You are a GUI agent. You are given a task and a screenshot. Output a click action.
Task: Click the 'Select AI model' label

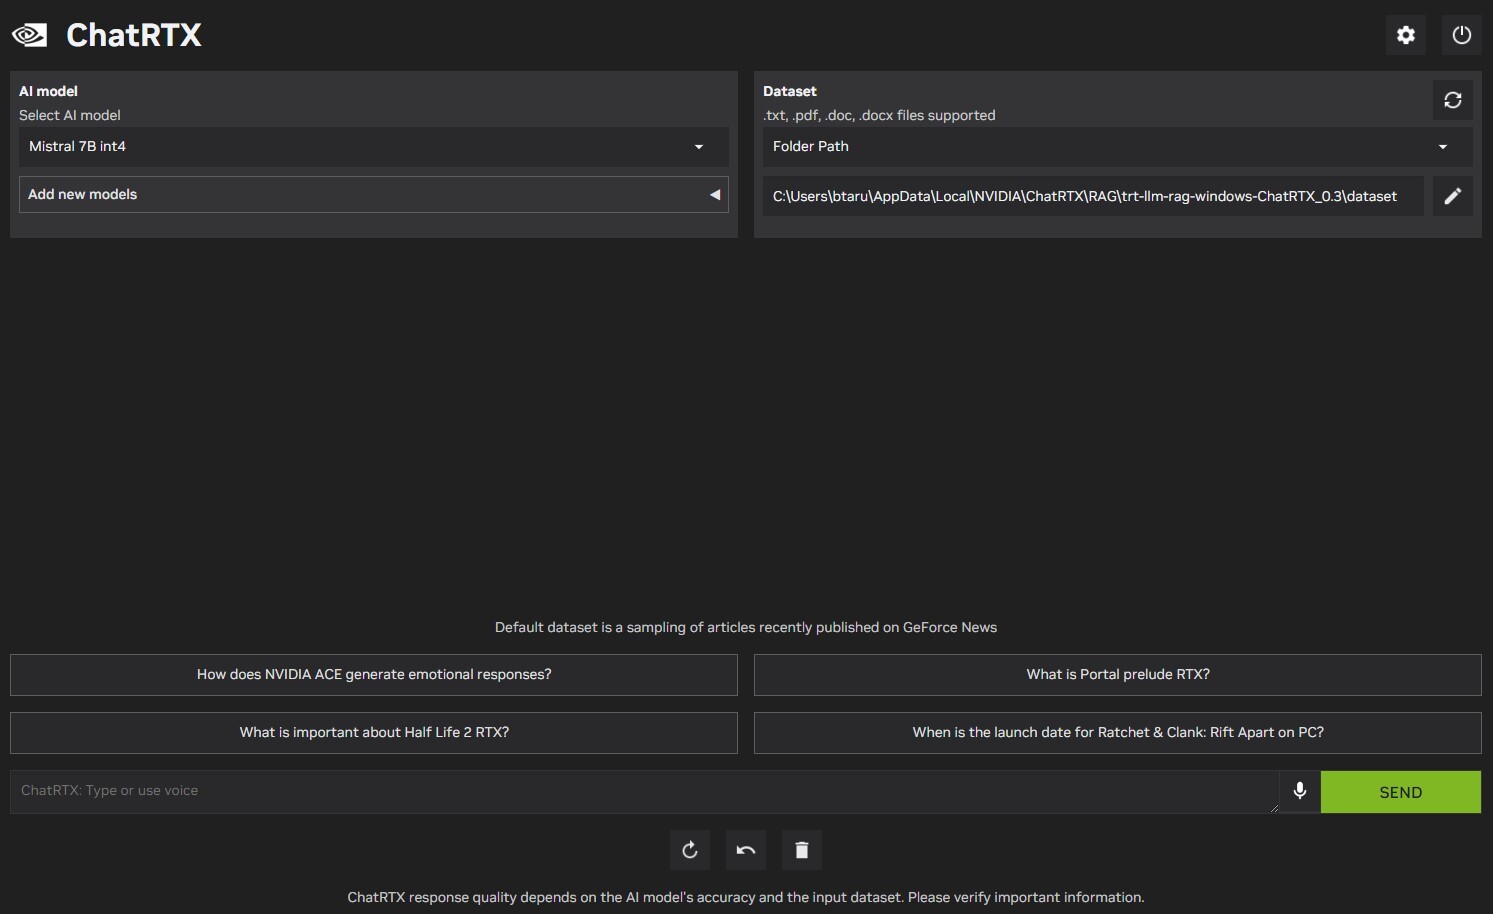[70, 116]
